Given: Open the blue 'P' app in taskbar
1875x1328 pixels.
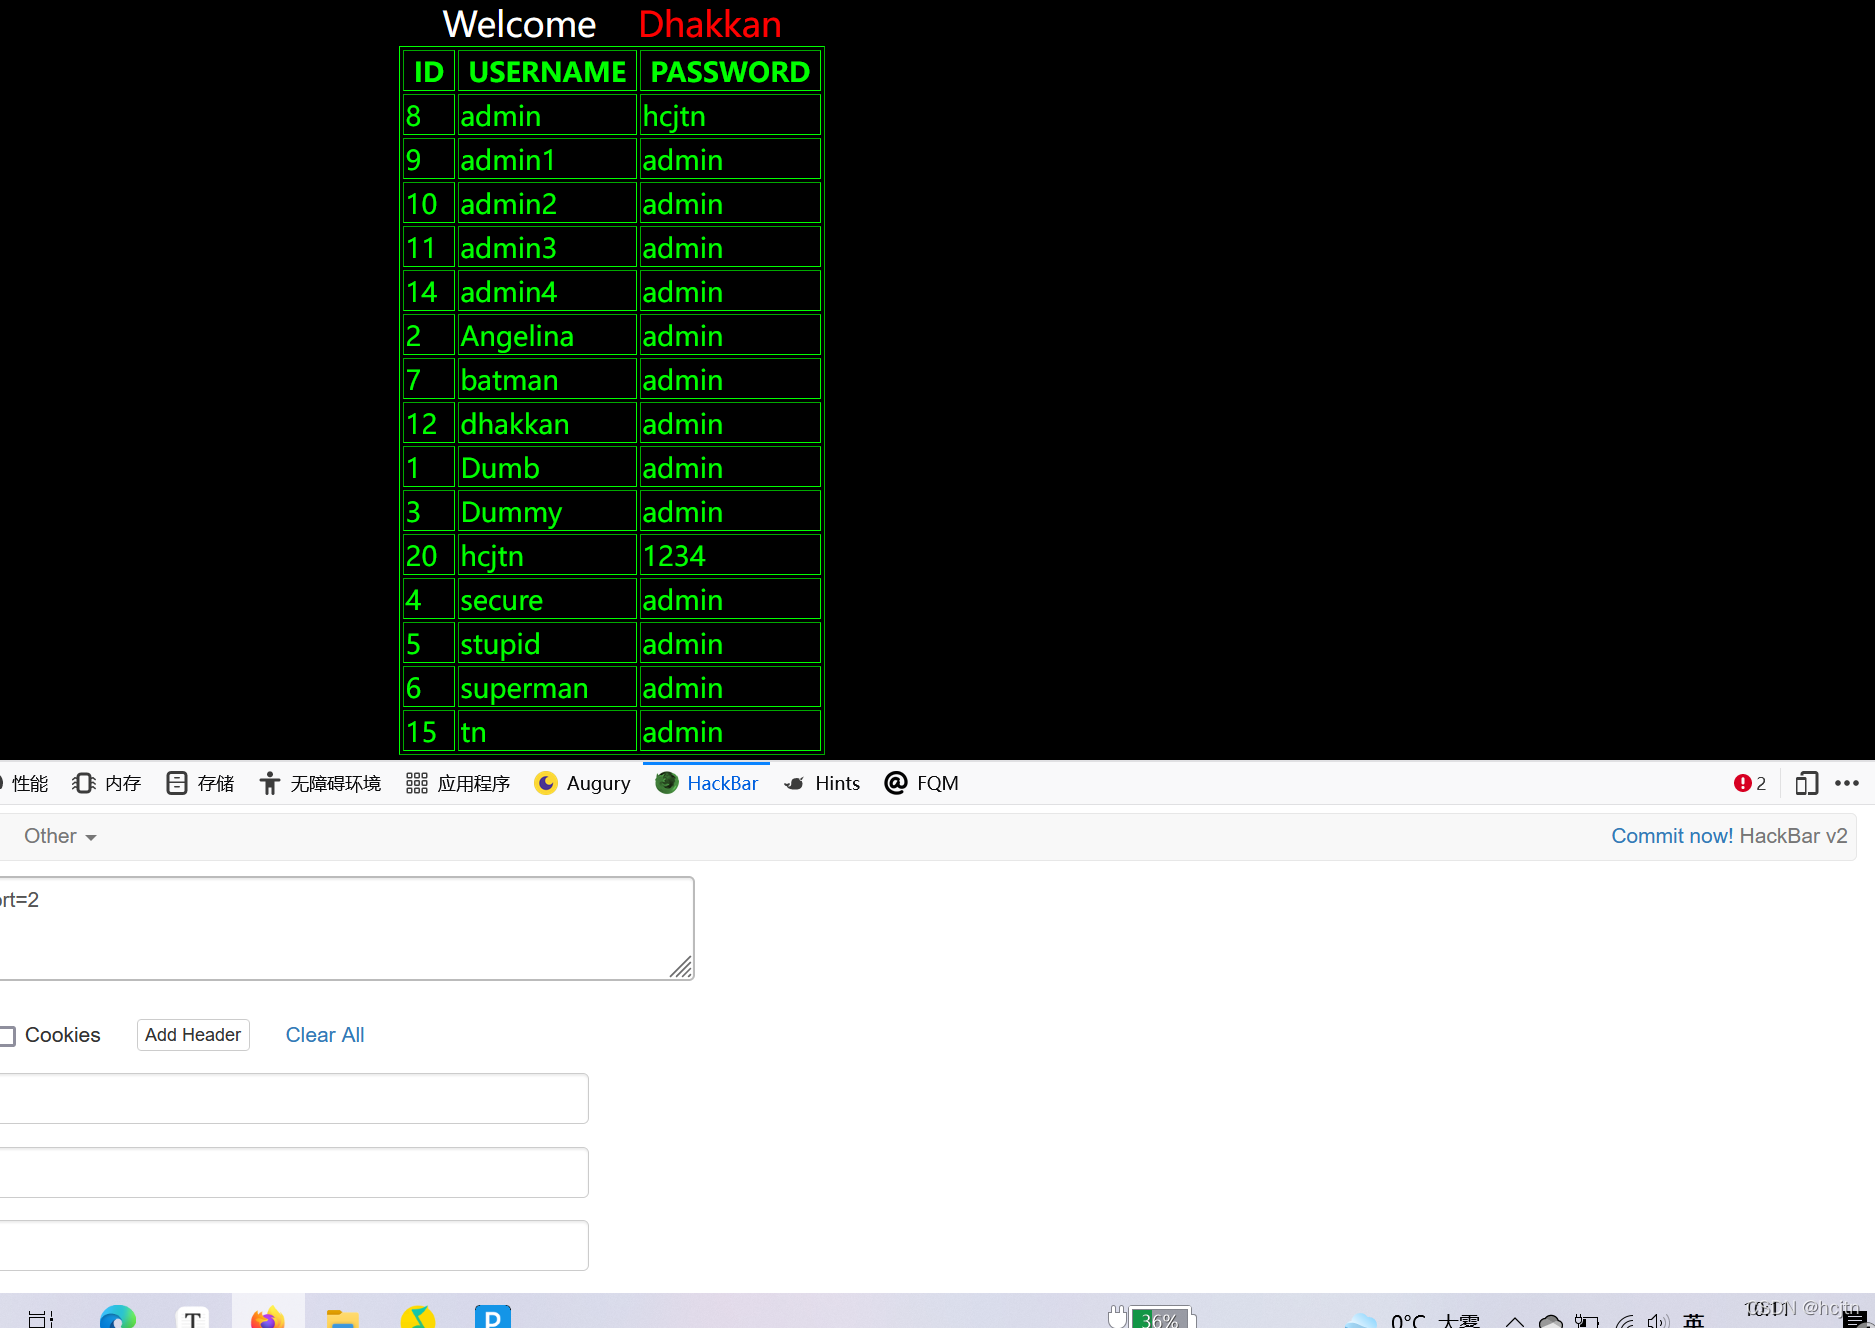Looking at the screenshot, I should [x=492, y=1317].
